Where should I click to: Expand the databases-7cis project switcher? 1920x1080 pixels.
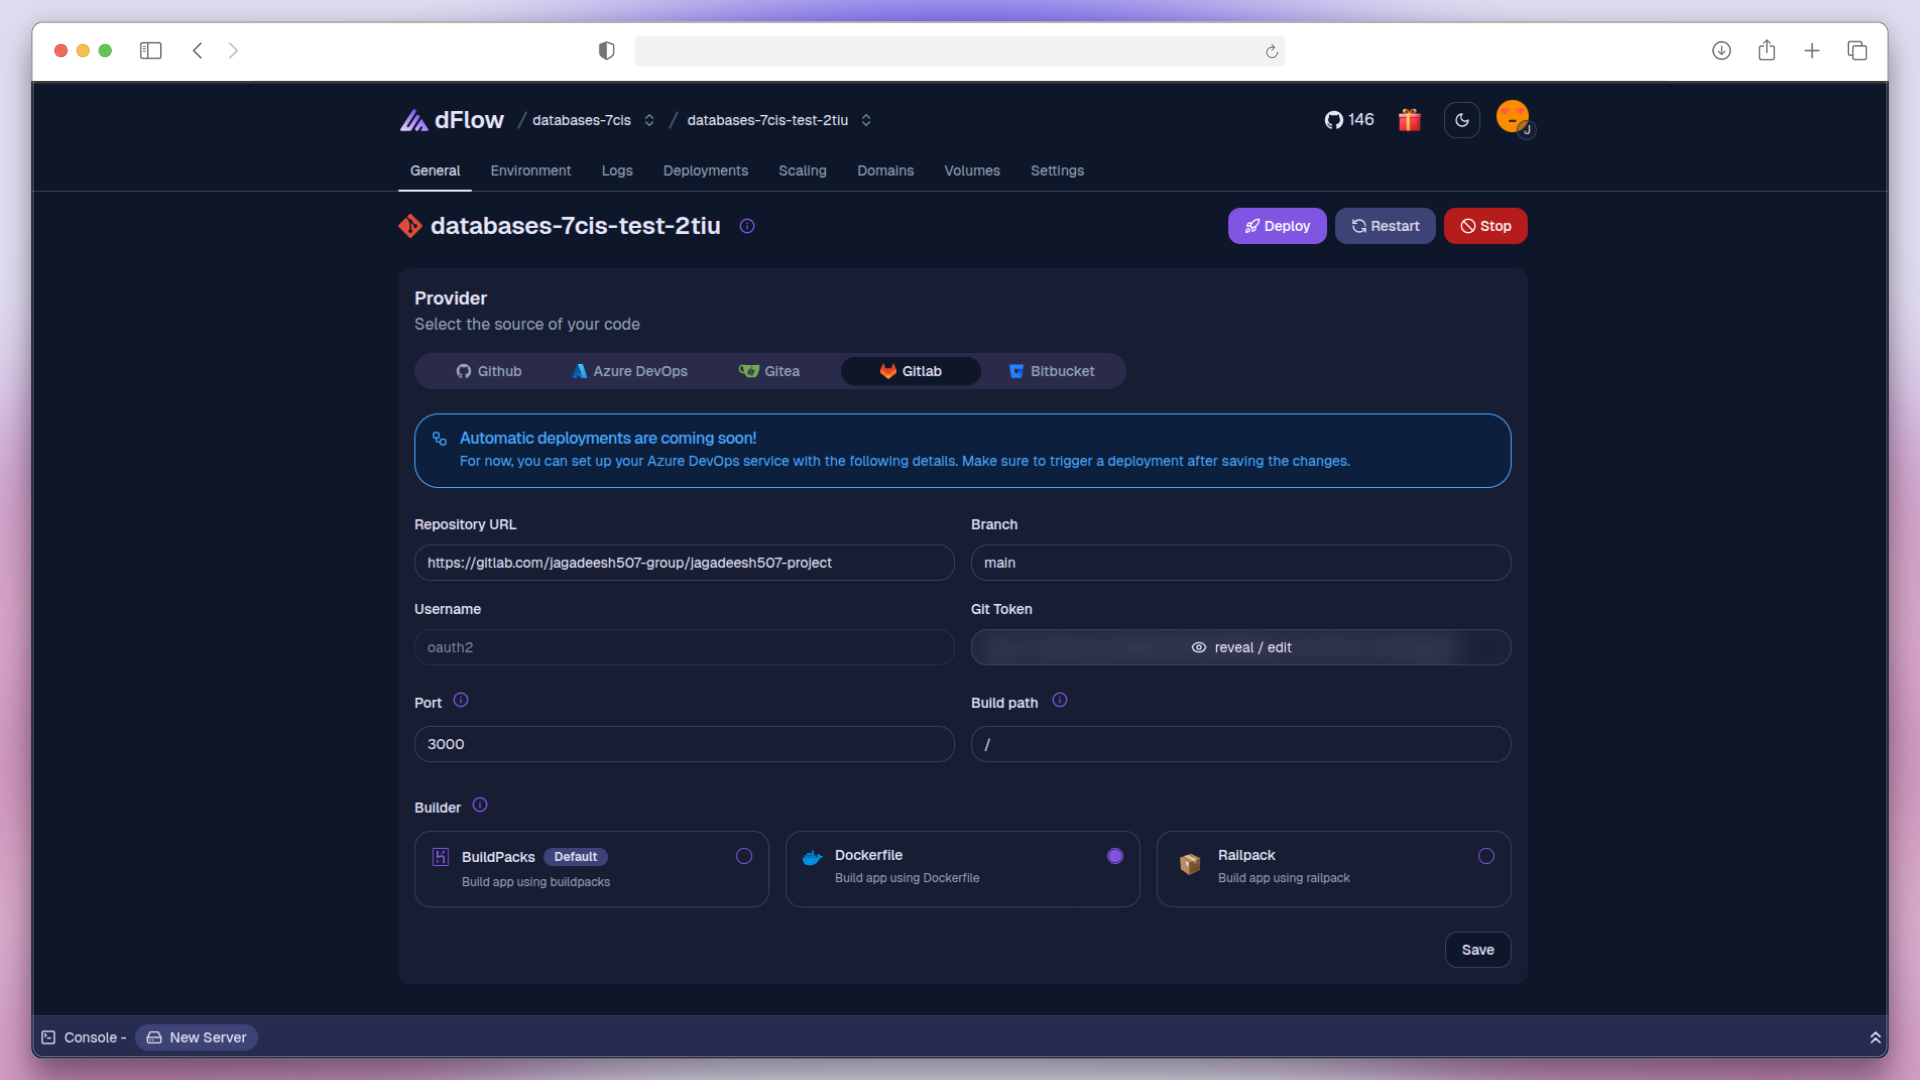[x=649, y=120]
